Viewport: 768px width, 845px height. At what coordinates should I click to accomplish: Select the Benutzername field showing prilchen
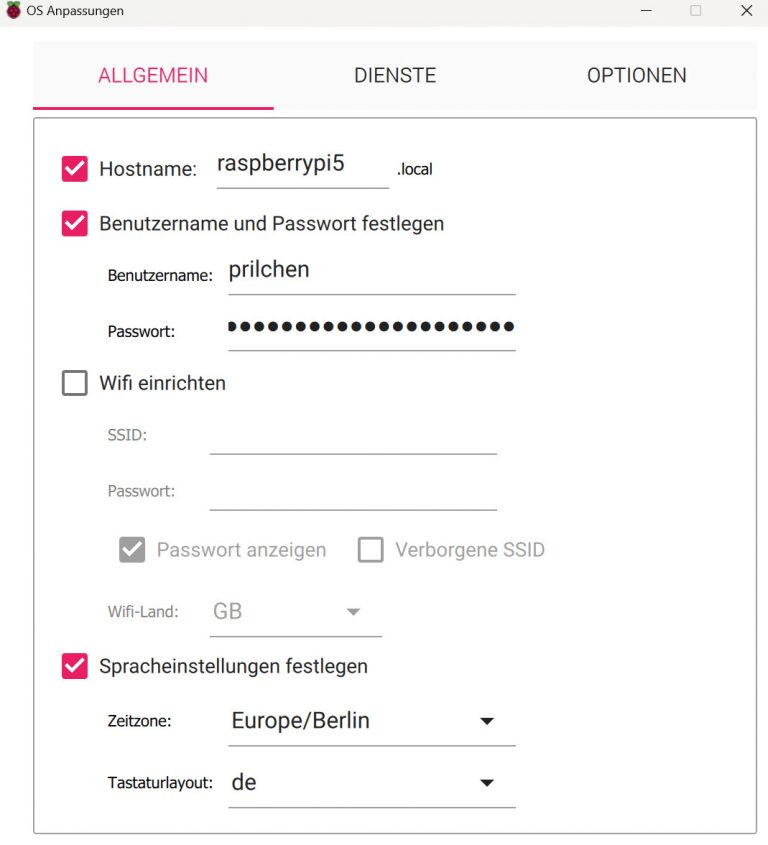(x=370, y=270)
